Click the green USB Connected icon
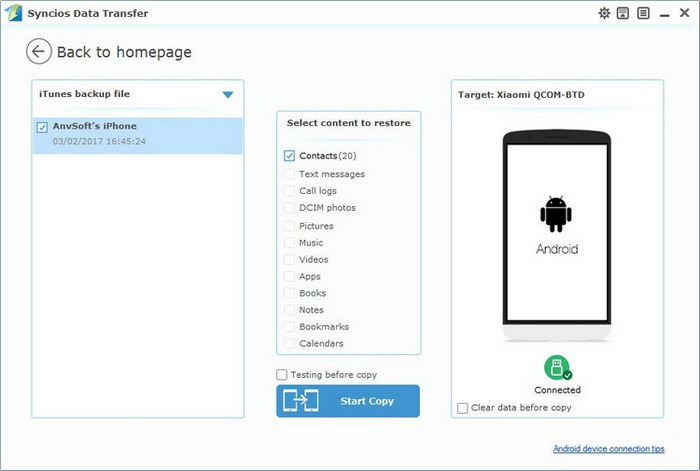 558,367
